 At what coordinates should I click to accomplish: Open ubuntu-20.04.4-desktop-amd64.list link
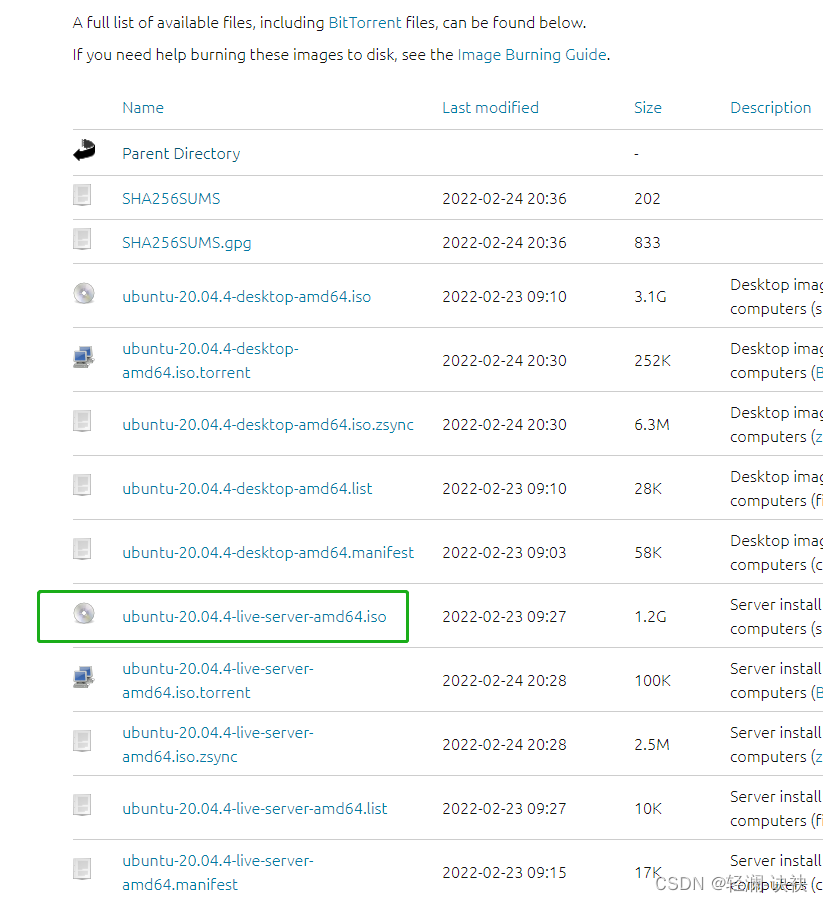(247, 488)
